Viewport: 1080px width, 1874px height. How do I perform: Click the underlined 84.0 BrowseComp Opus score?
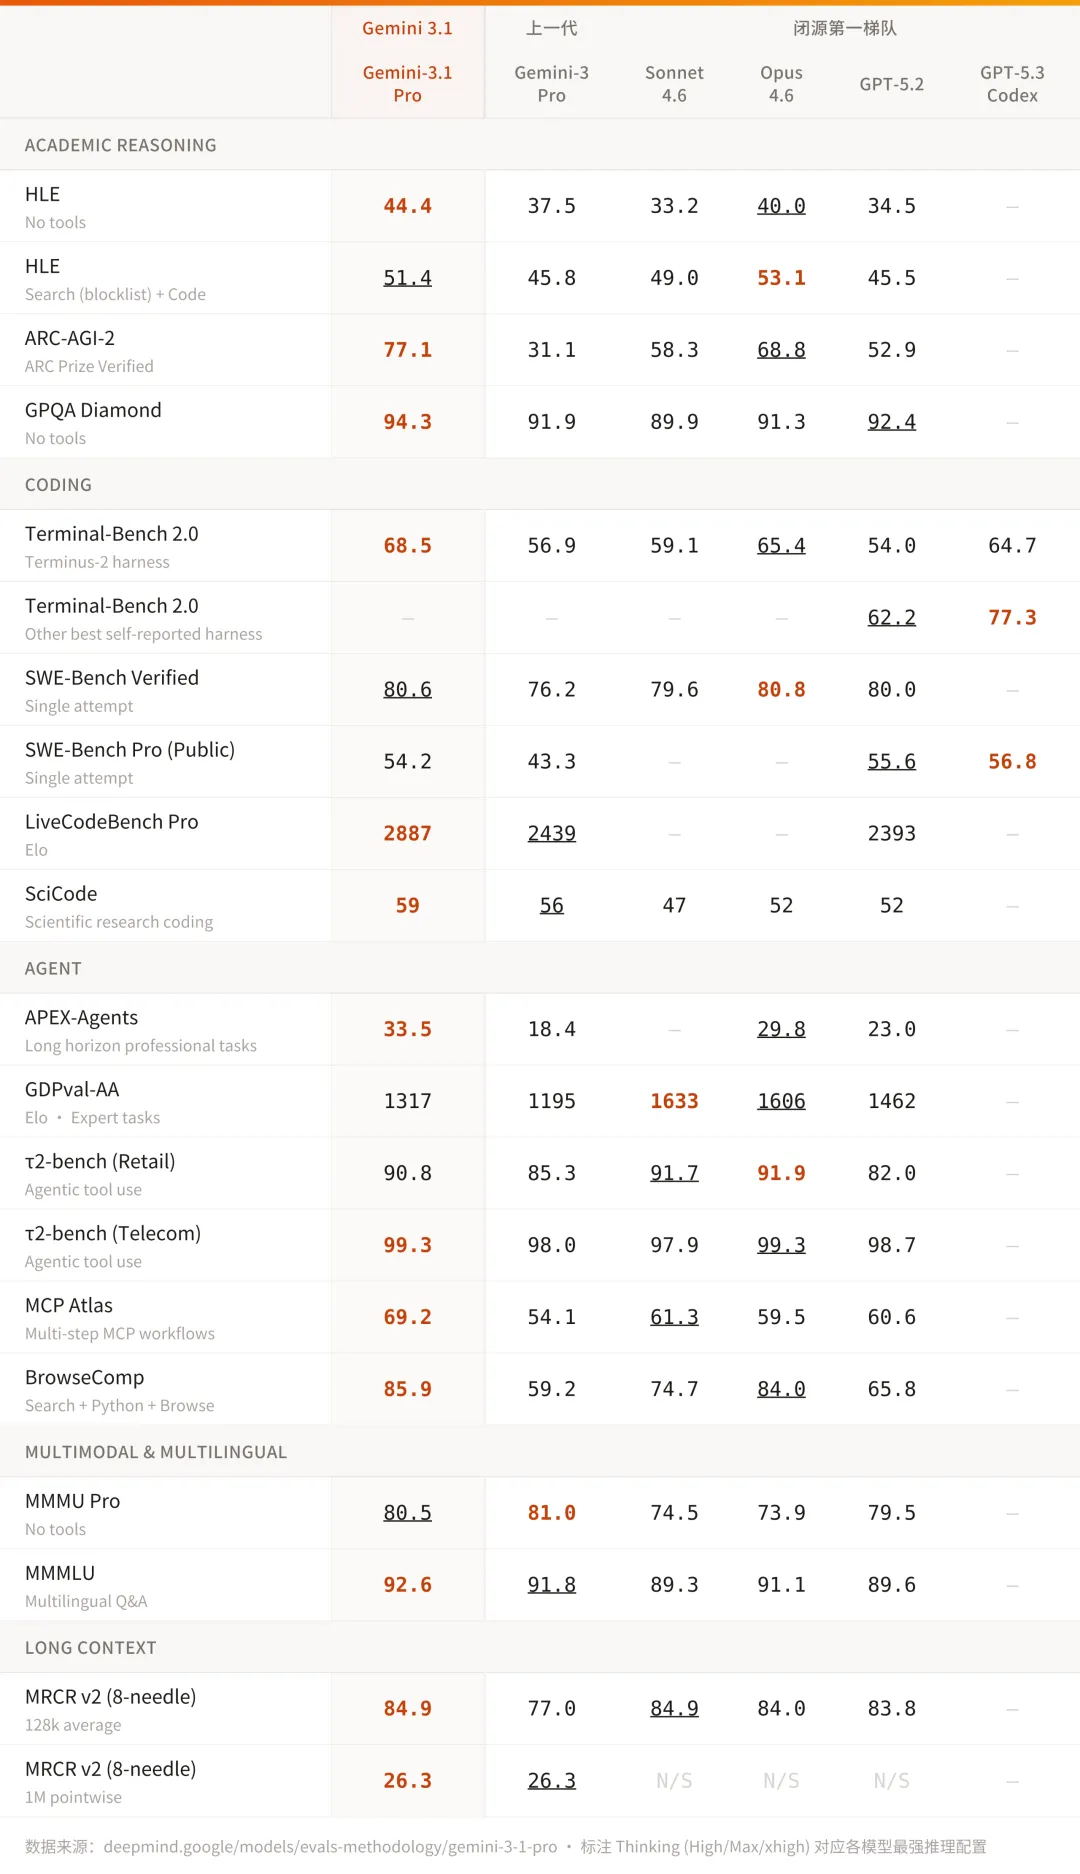[781, 1389]
